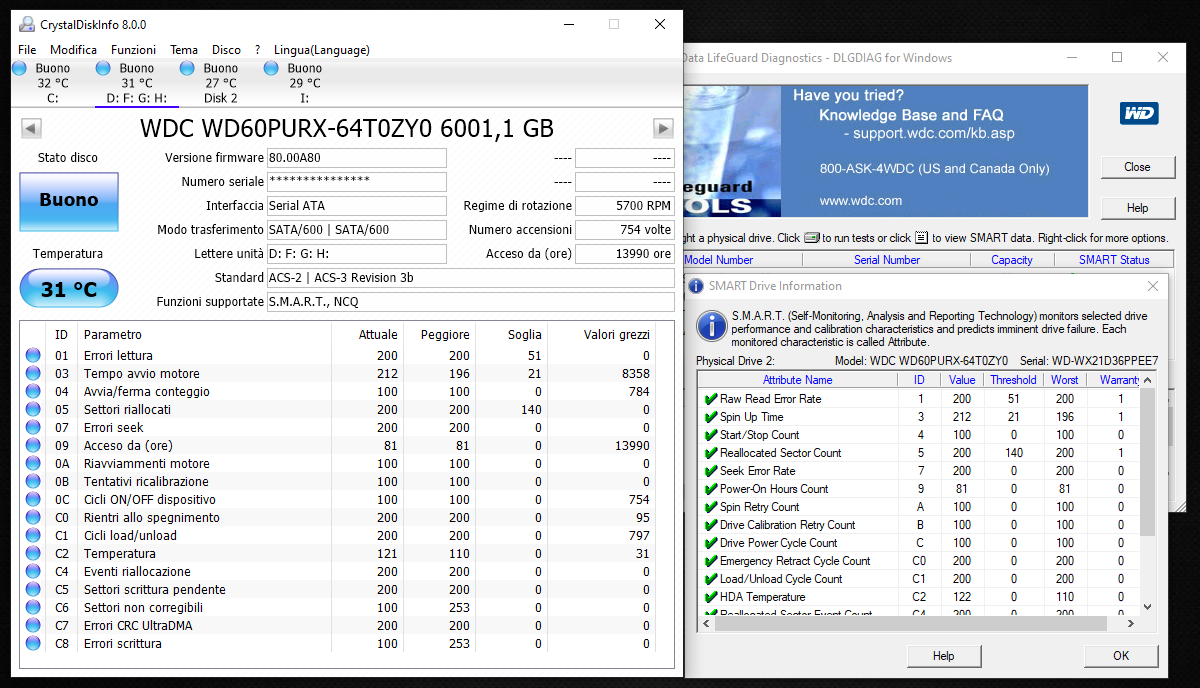The image size is (1200, 688).
Task: Click the 754 volte power-on count field
Action: coord(625,230)
